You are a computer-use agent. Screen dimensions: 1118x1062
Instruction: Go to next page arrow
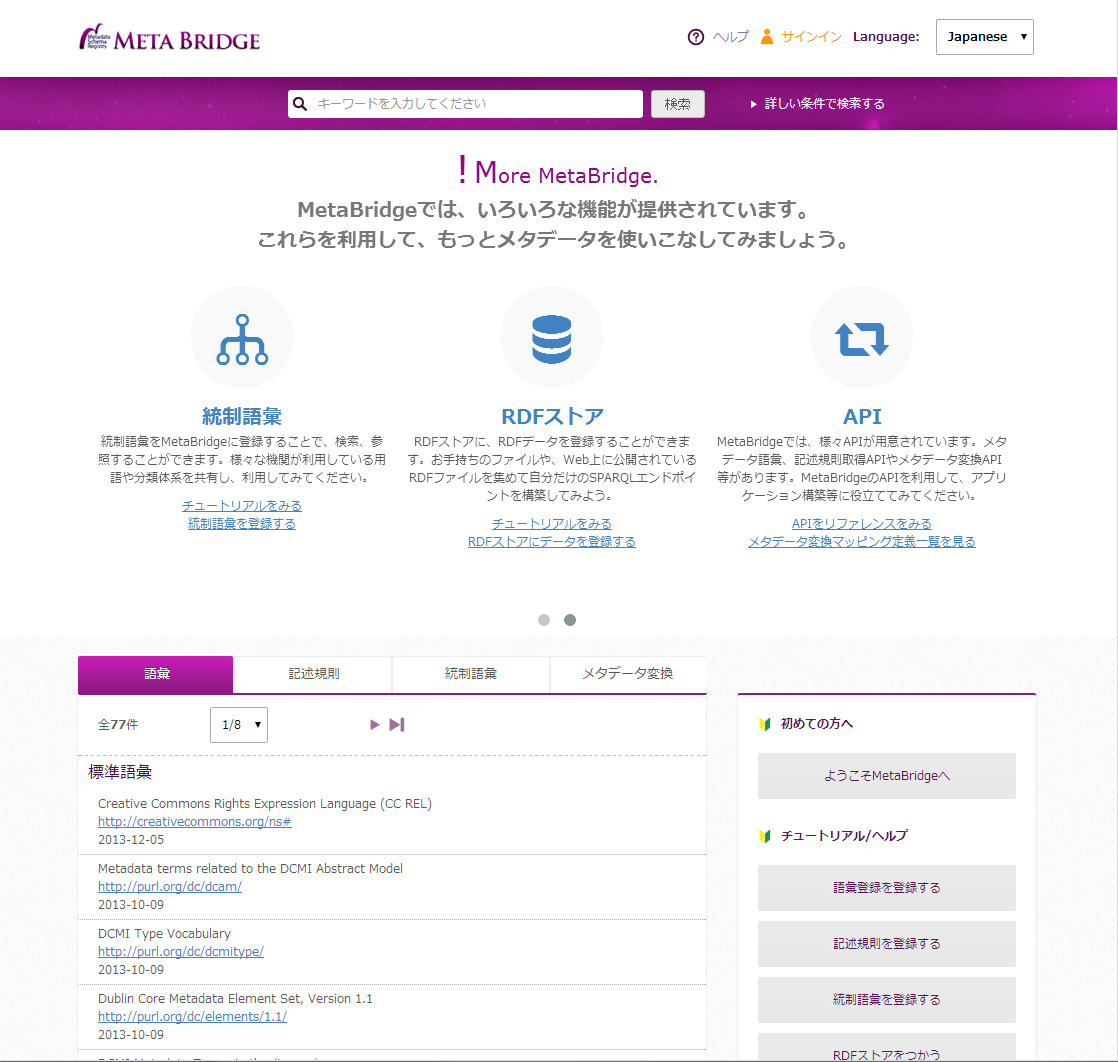pos(374,725)
